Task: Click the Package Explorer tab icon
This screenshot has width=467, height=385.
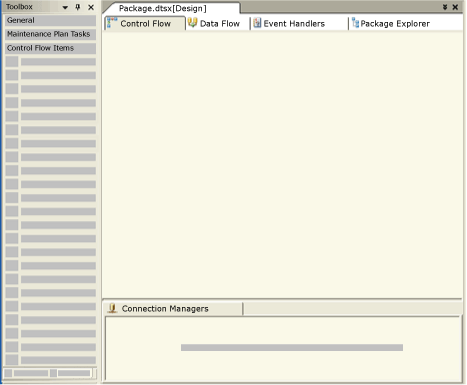Action: [355, 23]
